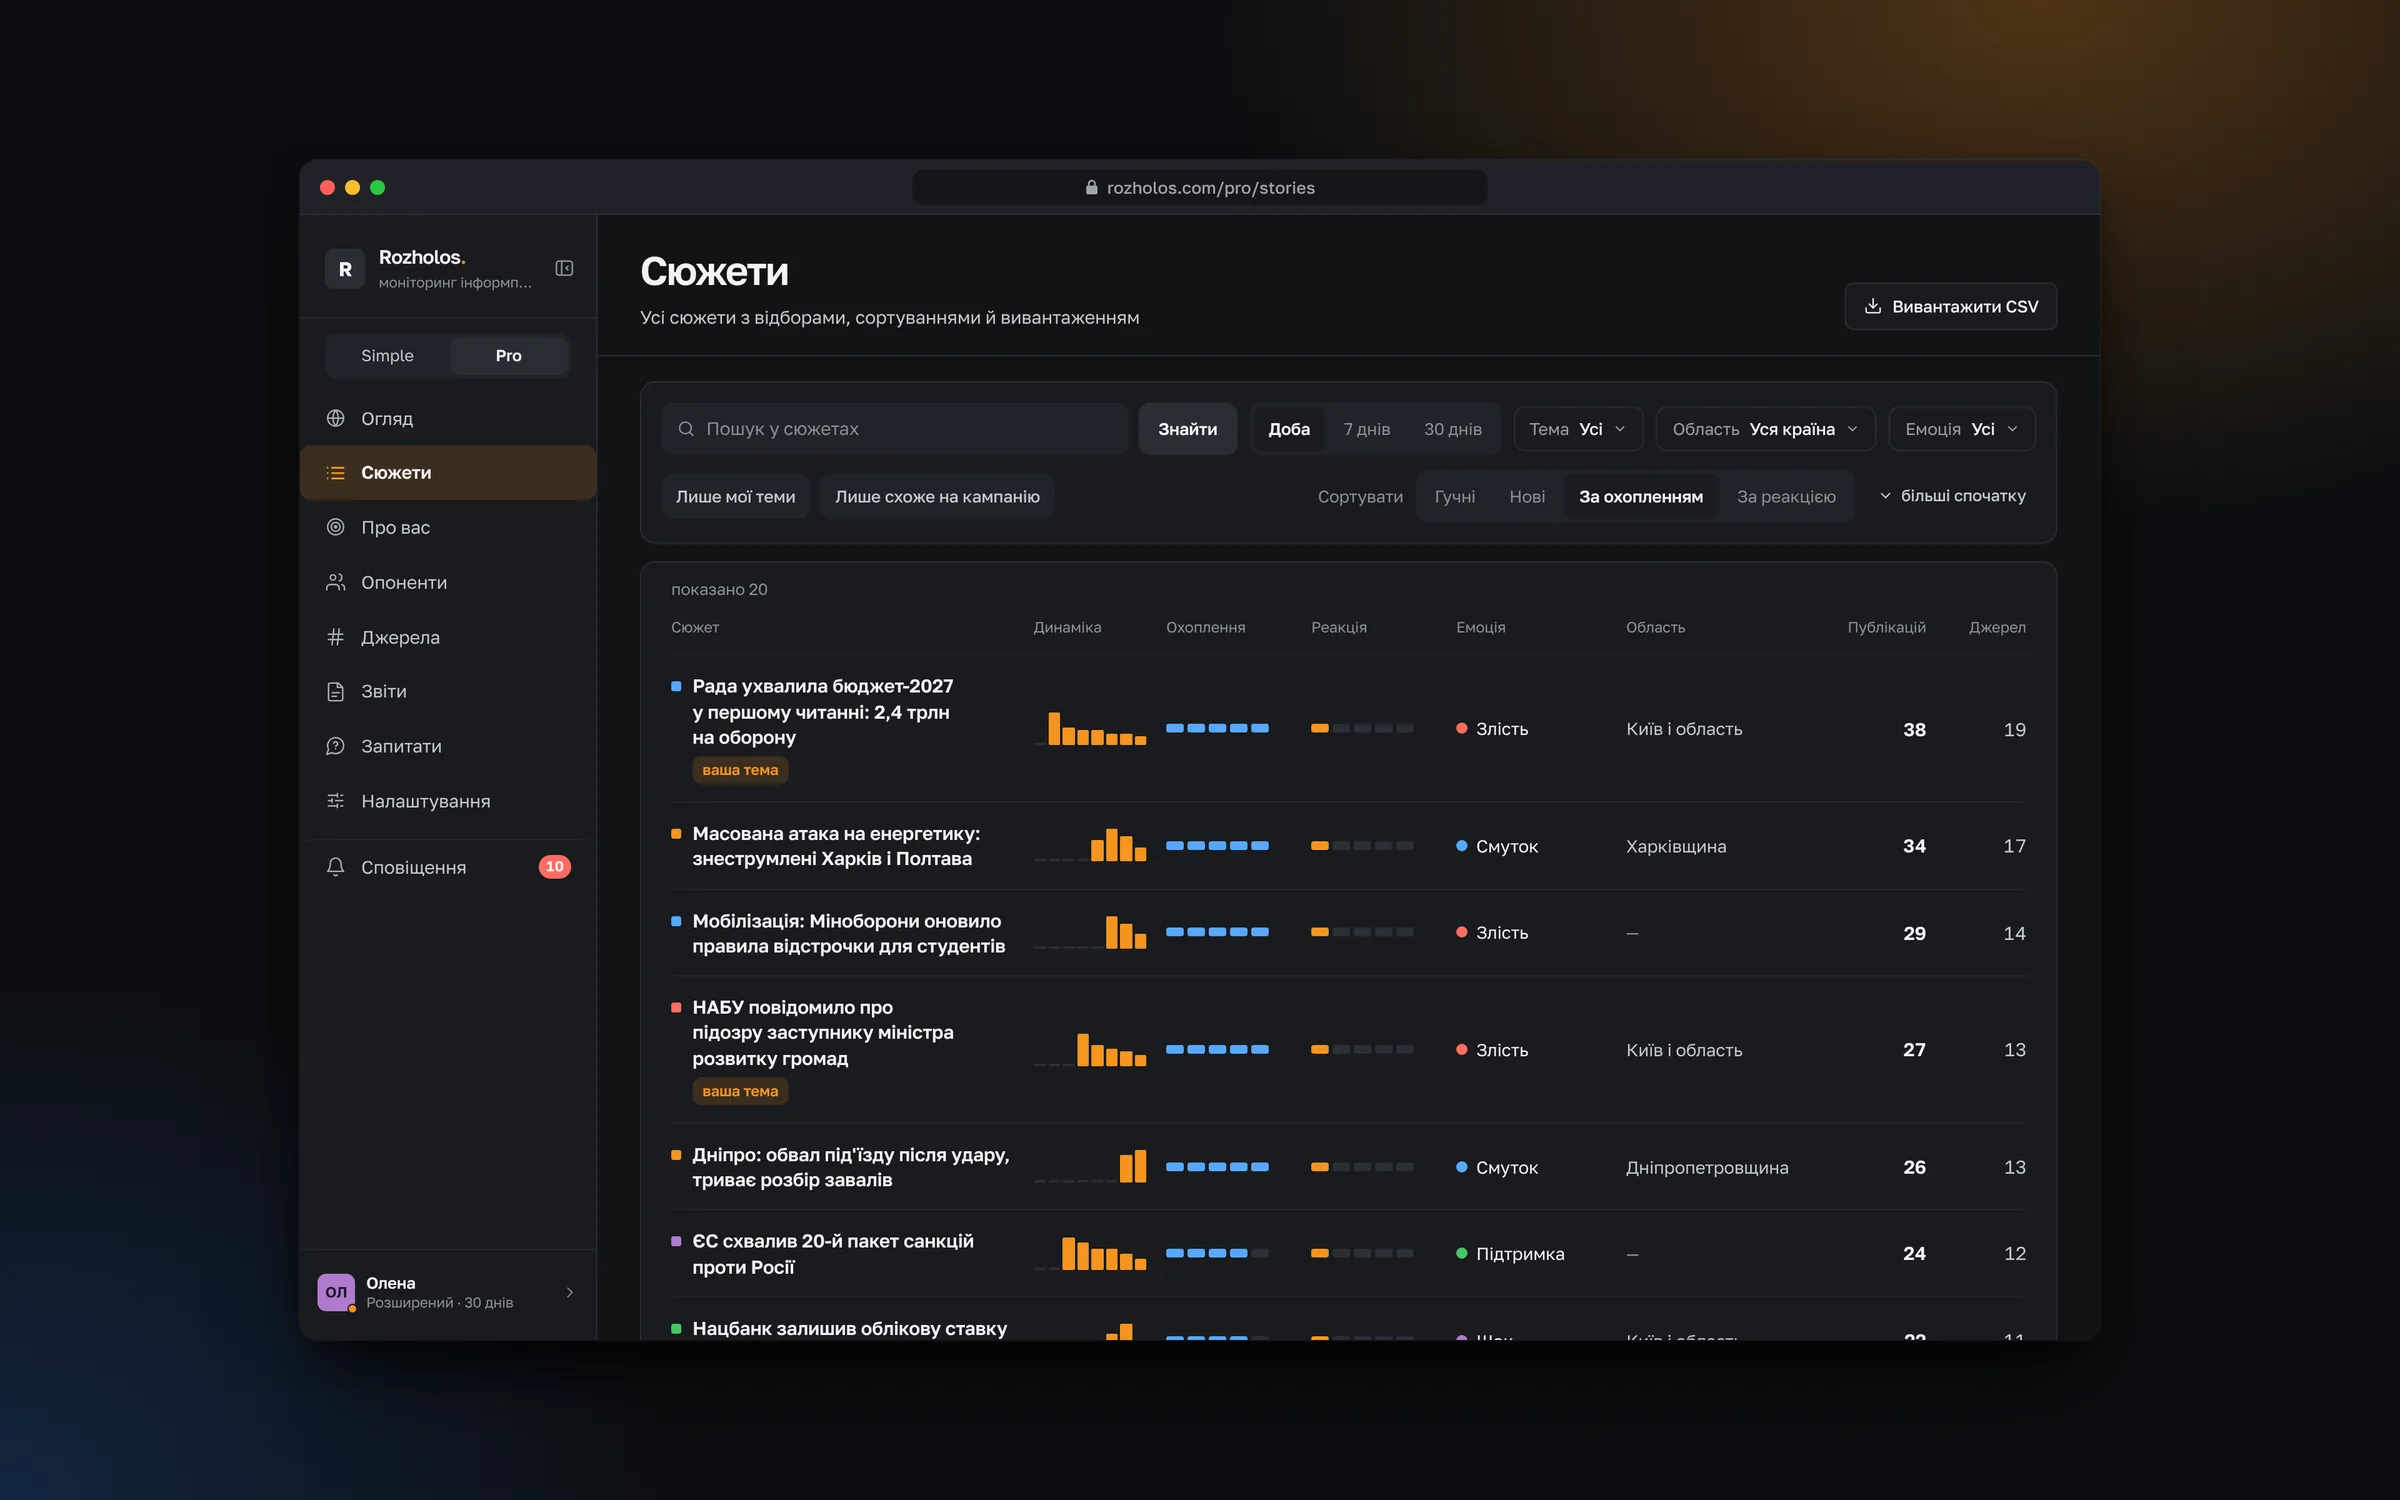Click the lock icon in address bar
The width and height of the screenshot is (2400, 1500).
click(x=1091, y=188)
